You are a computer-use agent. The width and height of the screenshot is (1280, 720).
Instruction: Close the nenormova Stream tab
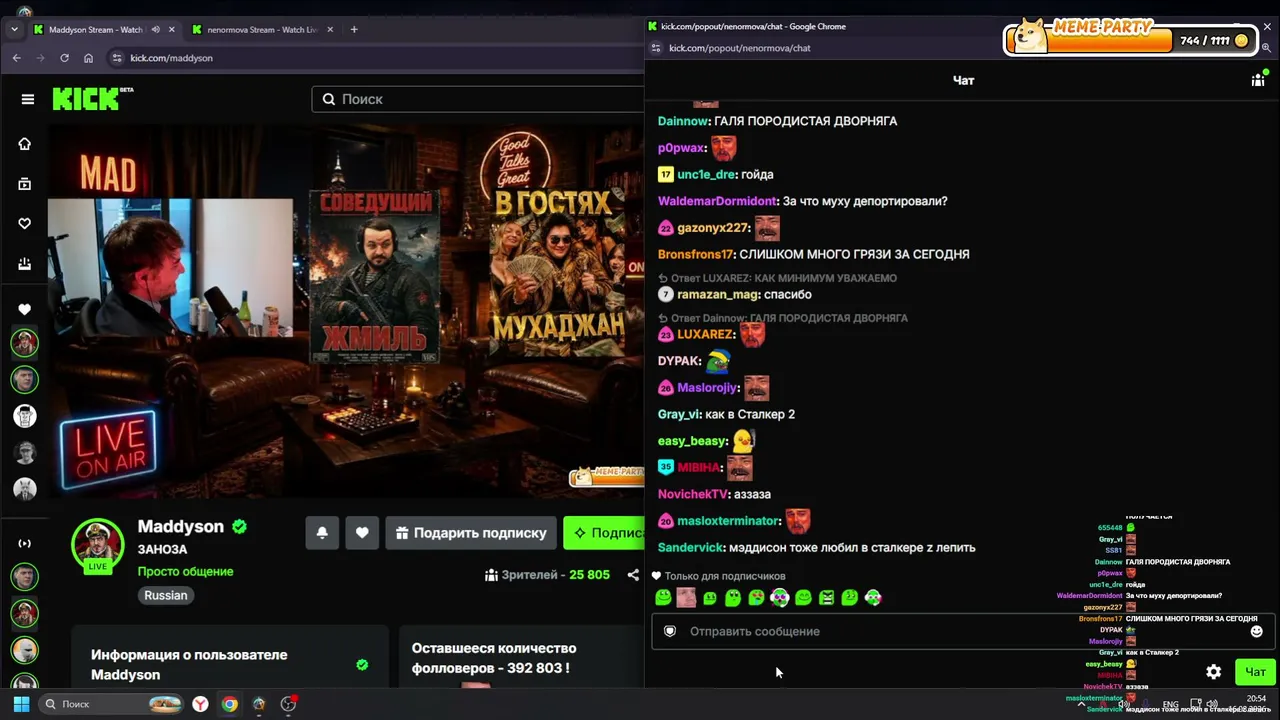[331, 30]
